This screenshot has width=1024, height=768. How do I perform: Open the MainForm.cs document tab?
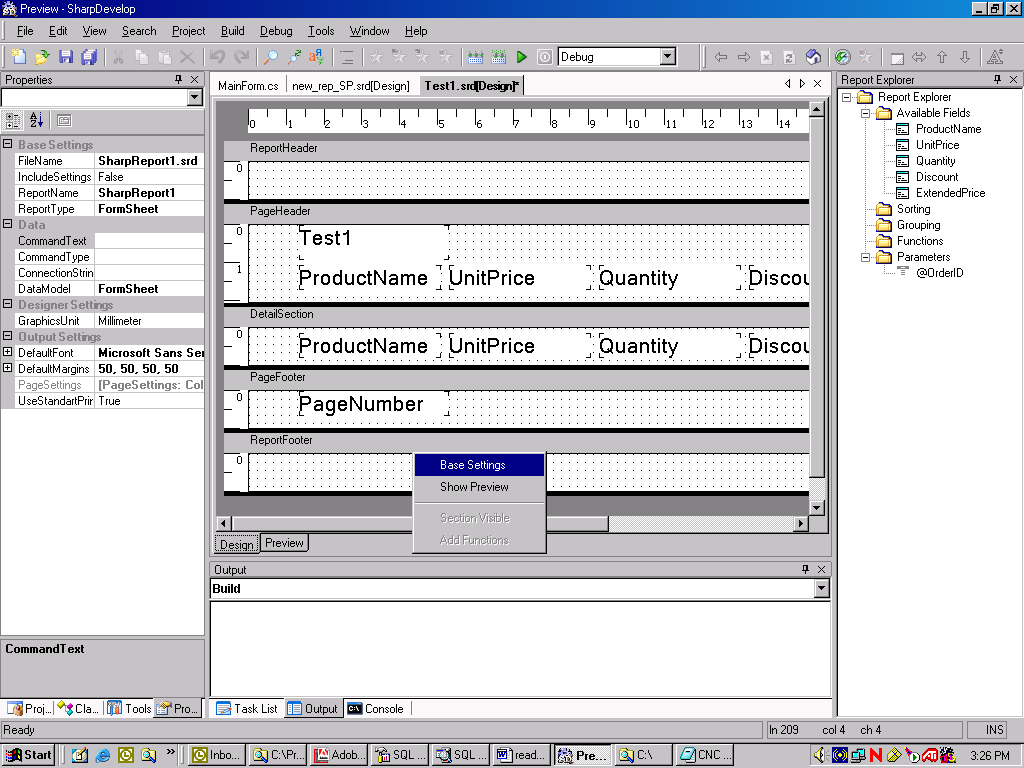pos(248,86)
